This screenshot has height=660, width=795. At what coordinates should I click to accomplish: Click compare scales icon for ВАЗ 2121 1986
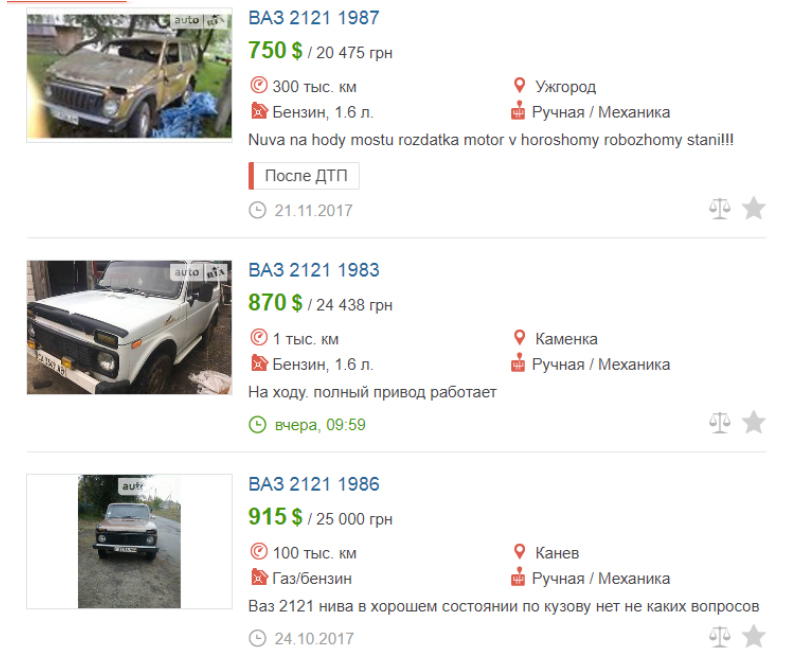(720, 636)
